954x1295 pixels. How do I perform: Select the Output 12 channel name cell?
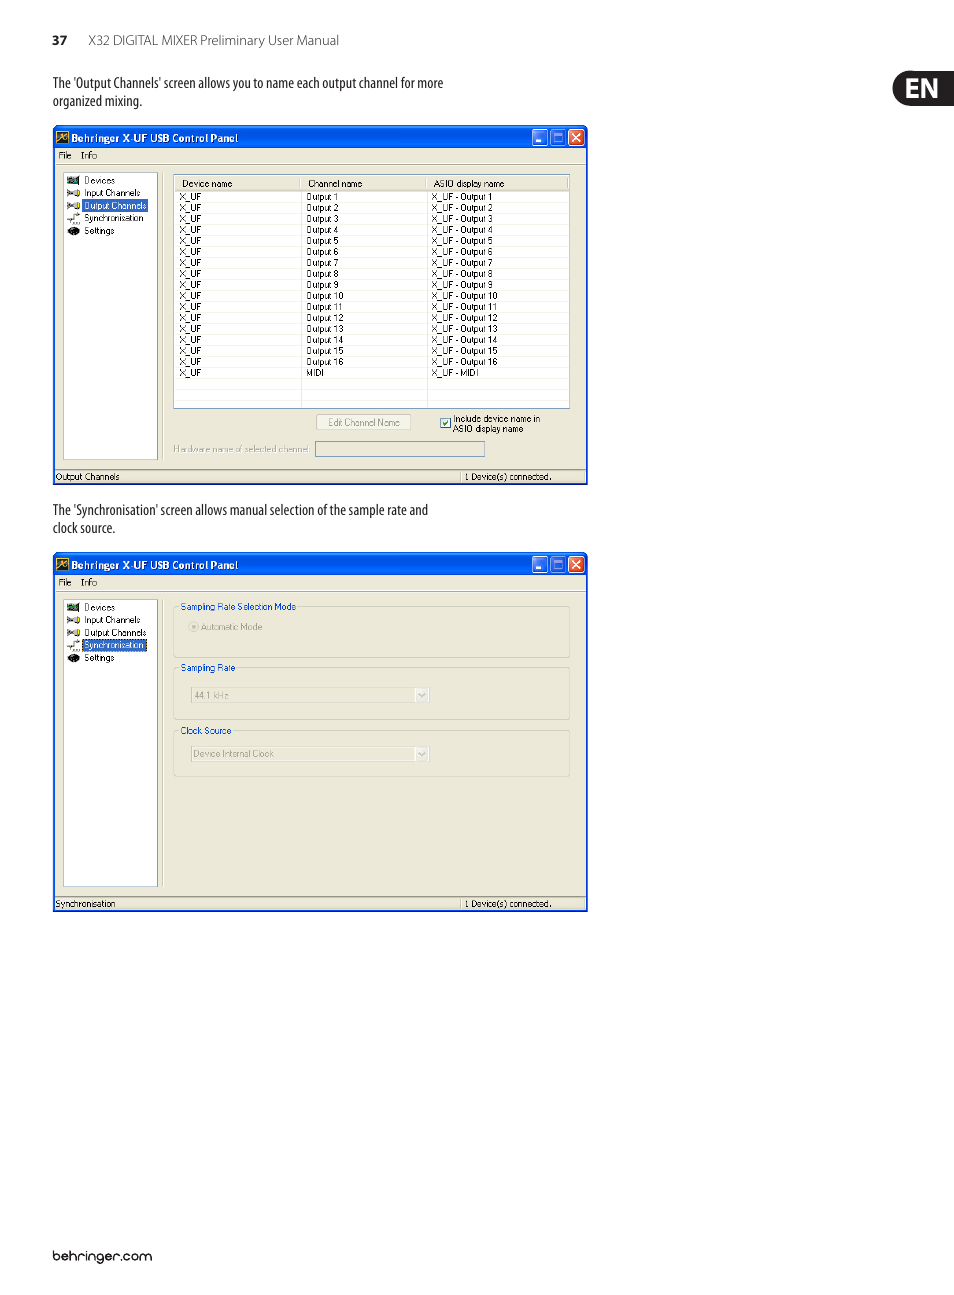325,318
